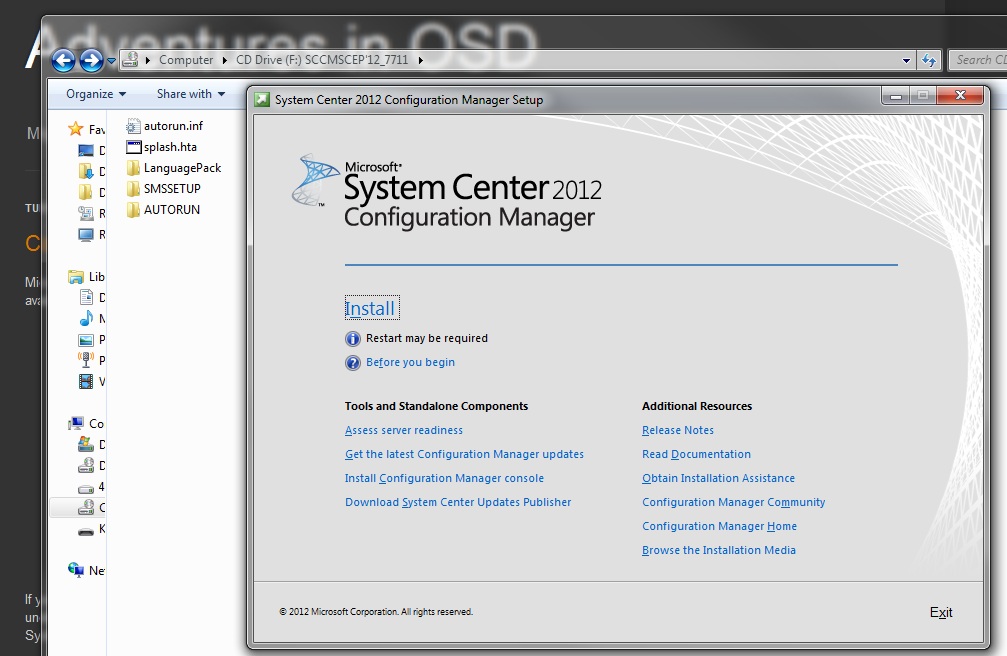Click the Install link to start setup
The image size is (1007, 656).
(370, 309)
